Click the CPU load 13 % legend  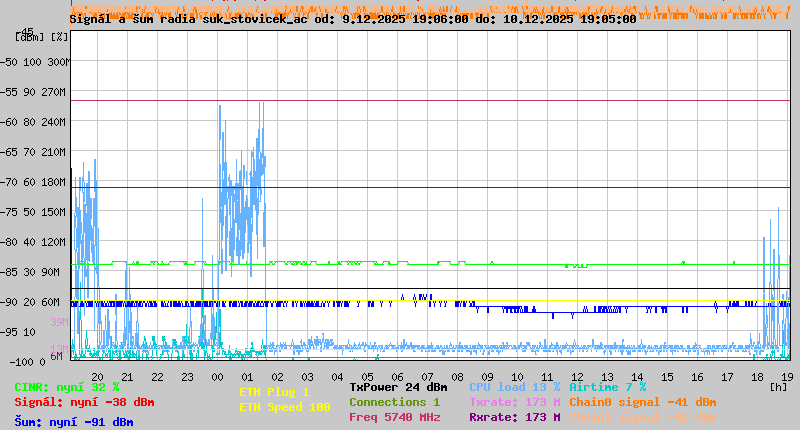pyautogui.click(x=514, y=387)
